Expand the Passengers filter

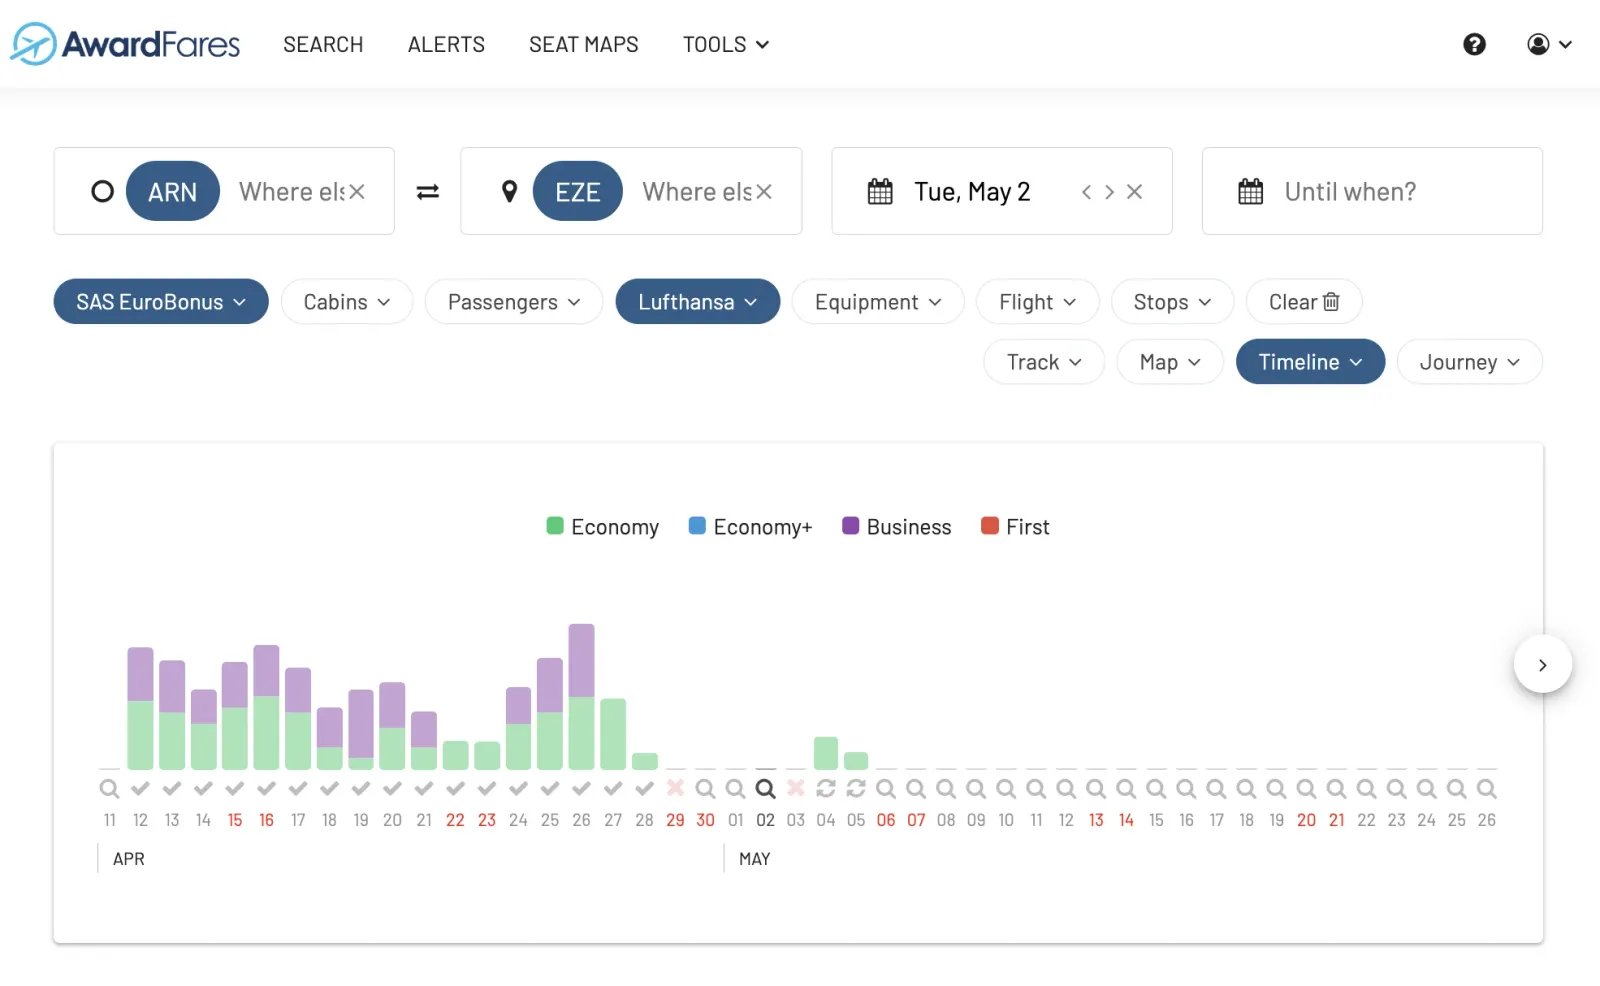pos(514,301)
